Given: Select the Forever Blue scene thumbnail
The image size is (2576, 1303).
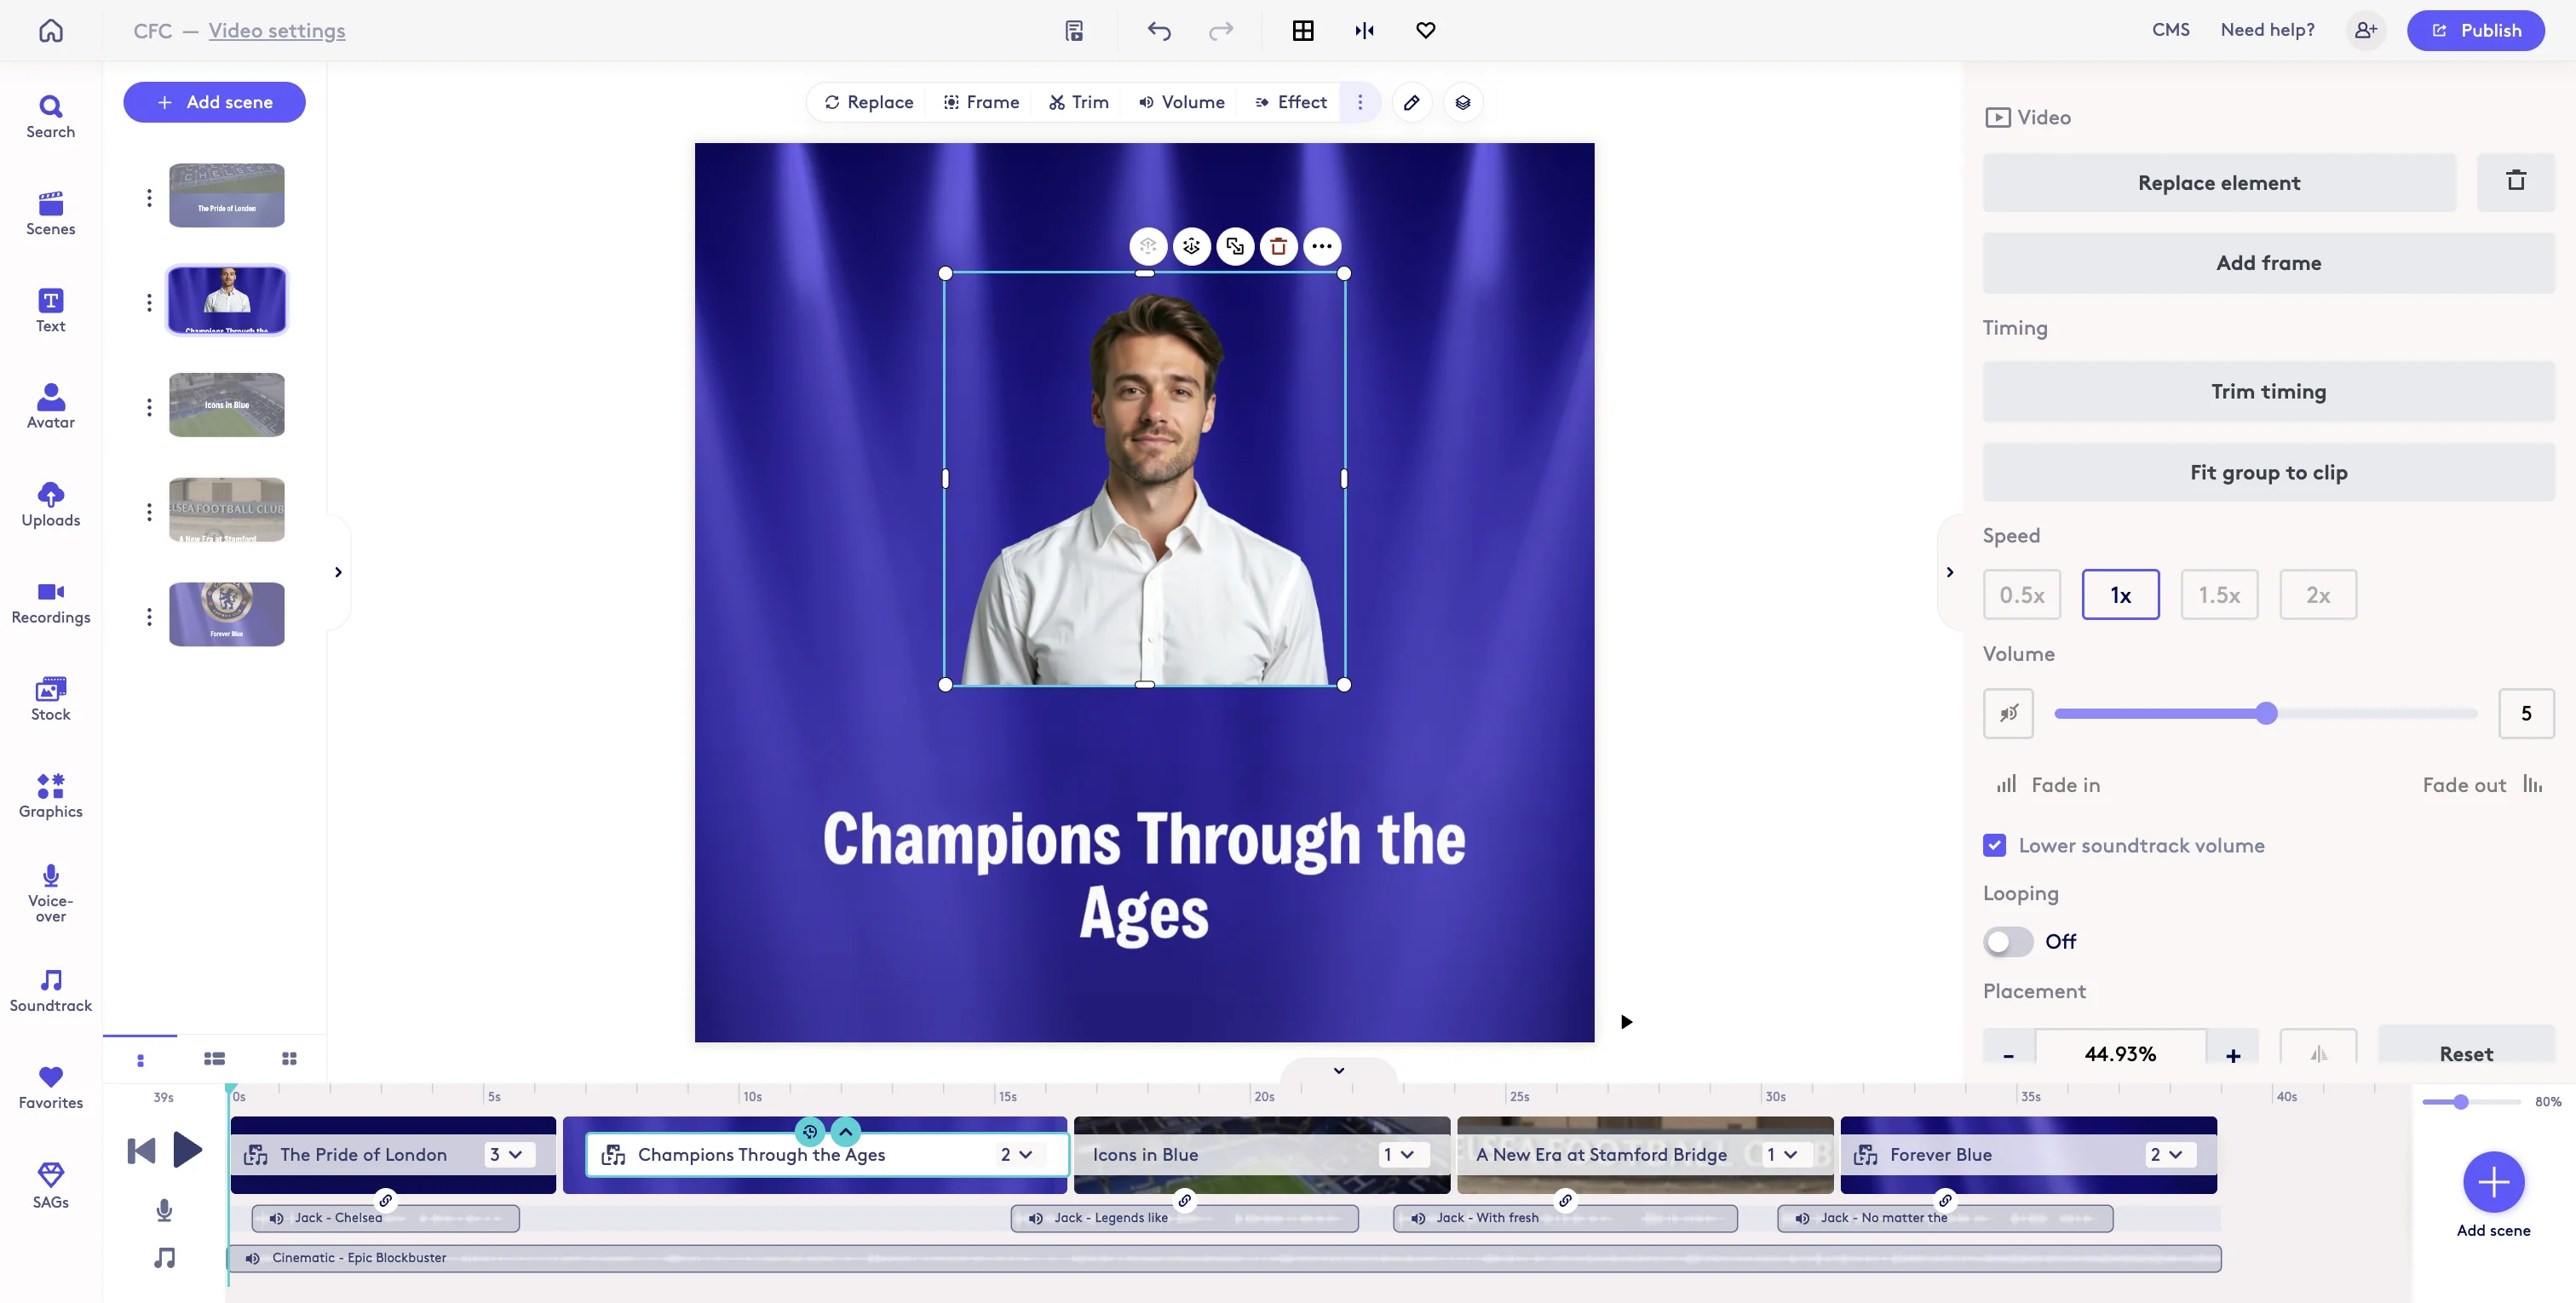Looking at the screenshot, I should pos(227,613).
